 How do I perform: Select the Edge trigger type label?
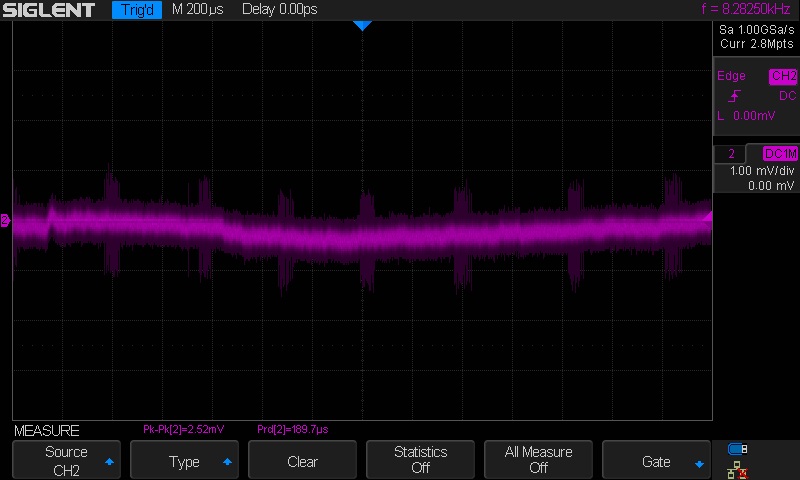point(731,76)
